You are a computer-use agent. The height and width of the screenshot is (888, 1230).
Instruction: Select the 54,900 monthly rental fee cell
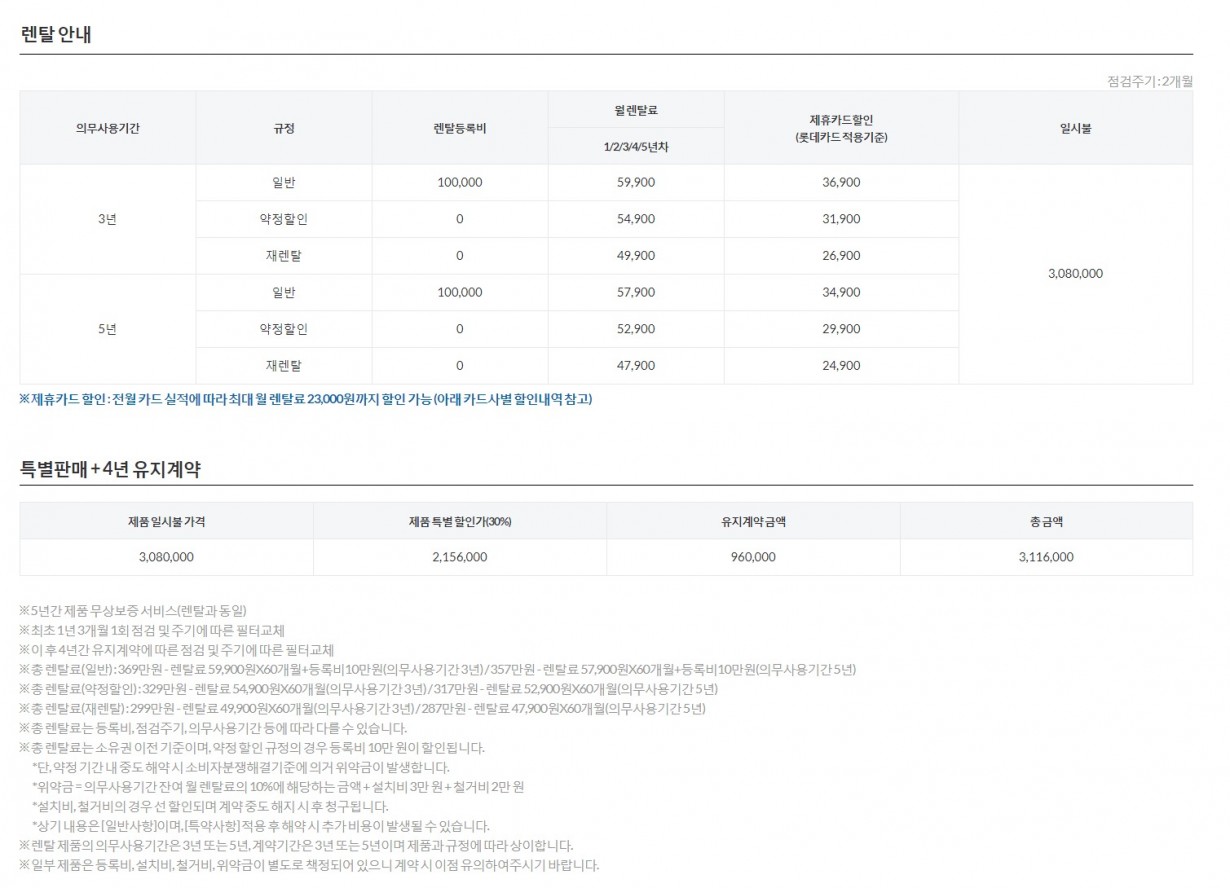tap(636, 219)
